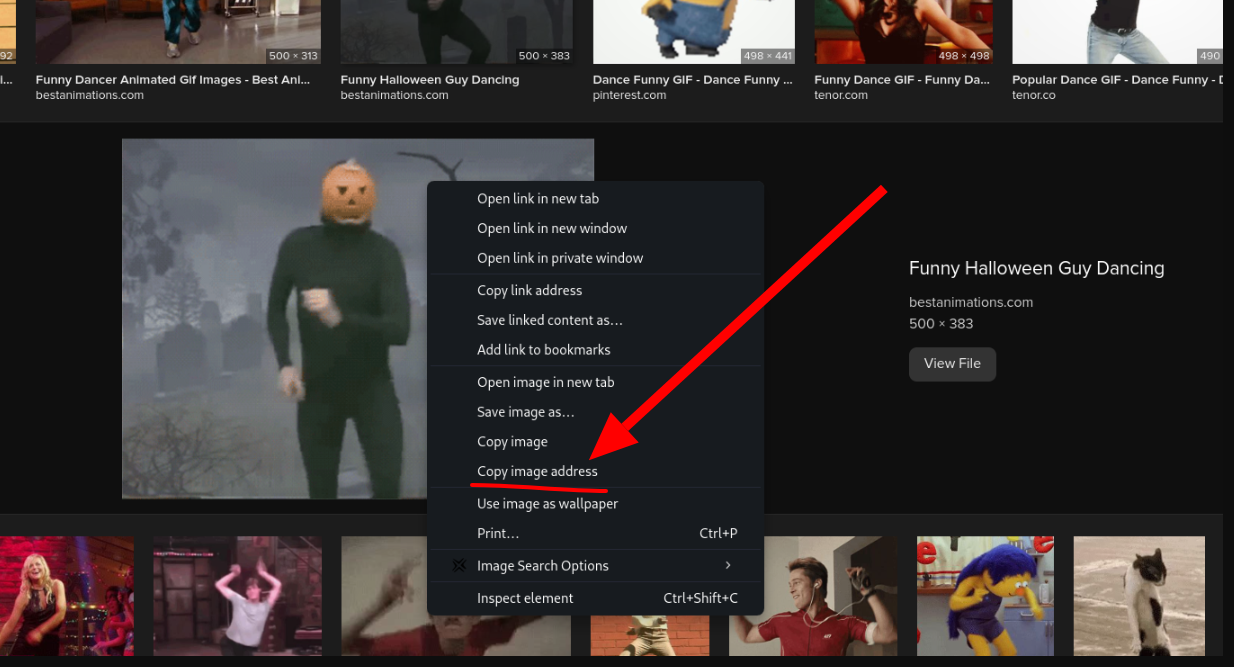Click Save image as menu entry

pos(525,412)
